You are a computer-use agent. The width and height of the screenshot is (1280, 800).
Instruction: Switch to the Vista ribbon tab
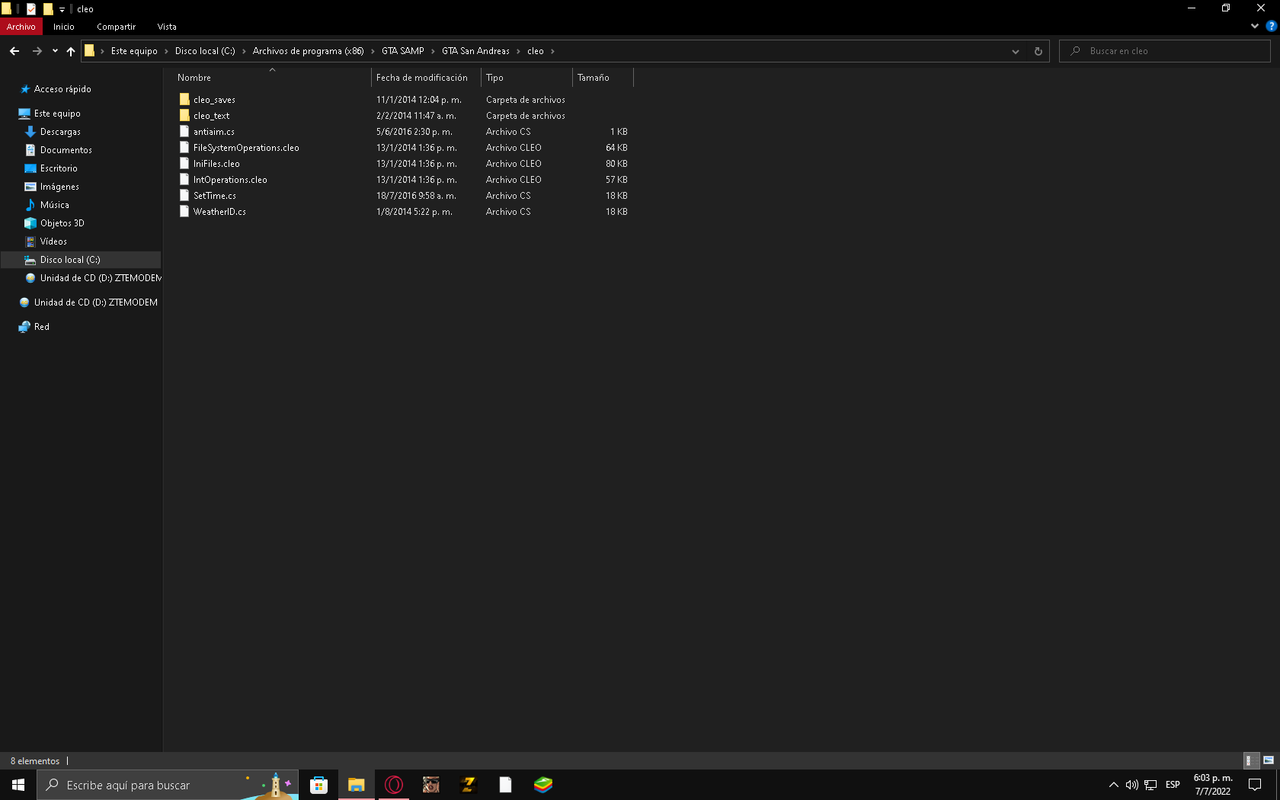(167, 27)
